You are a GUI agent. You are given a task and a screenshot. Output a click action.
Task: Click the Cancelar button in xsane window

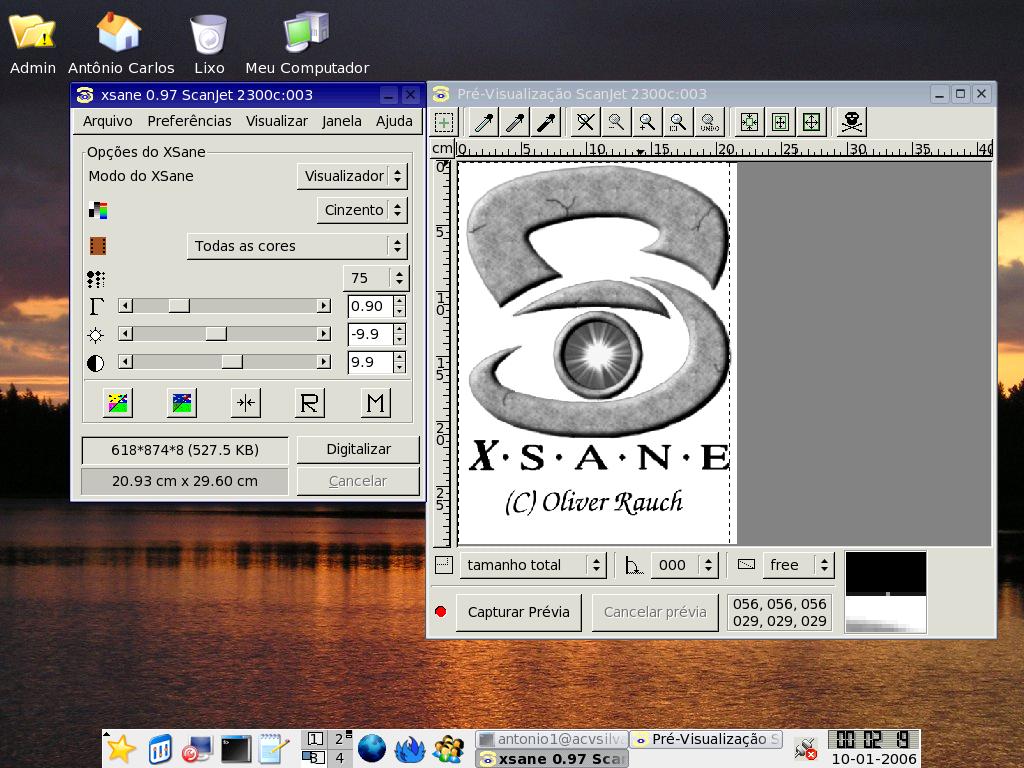358,481
